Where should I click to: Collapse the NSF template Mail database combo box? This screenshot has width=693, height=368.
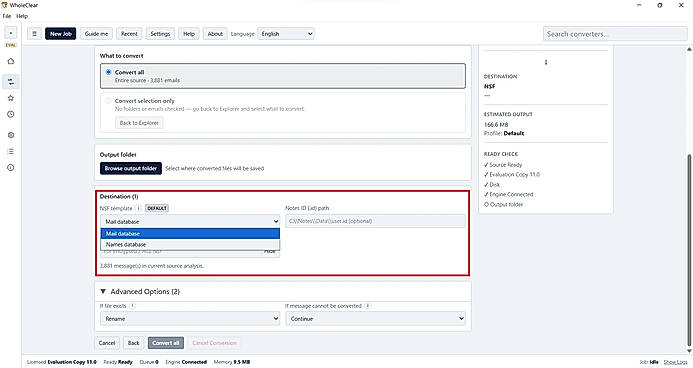pos(190,221)
